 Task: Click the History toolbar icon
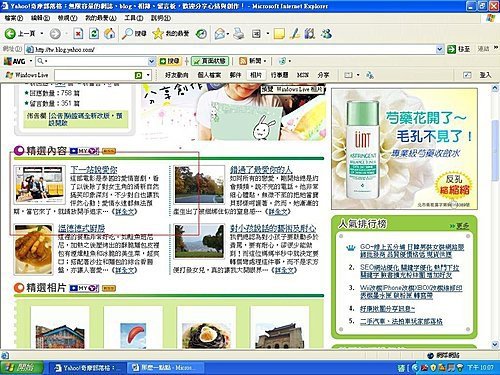[x=201, y=34]
